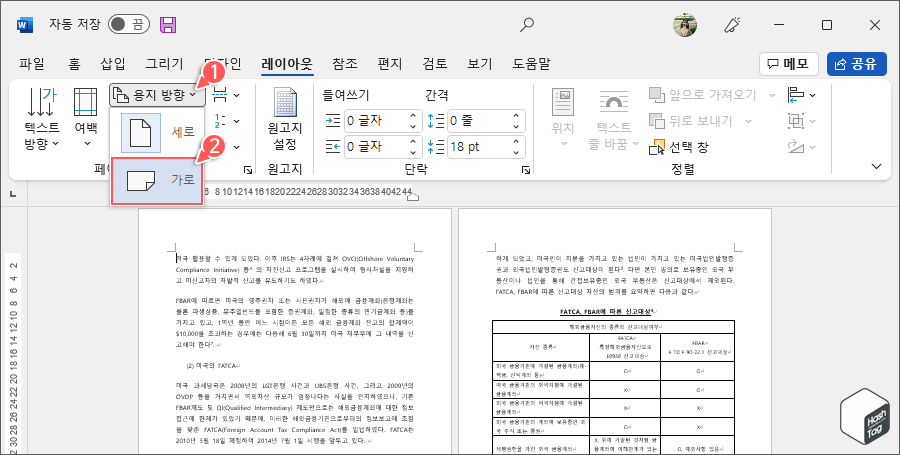Expand the 뒤로 보내기 dropdown arrow
The image size is (900, 455).
[x=748, y=121]
